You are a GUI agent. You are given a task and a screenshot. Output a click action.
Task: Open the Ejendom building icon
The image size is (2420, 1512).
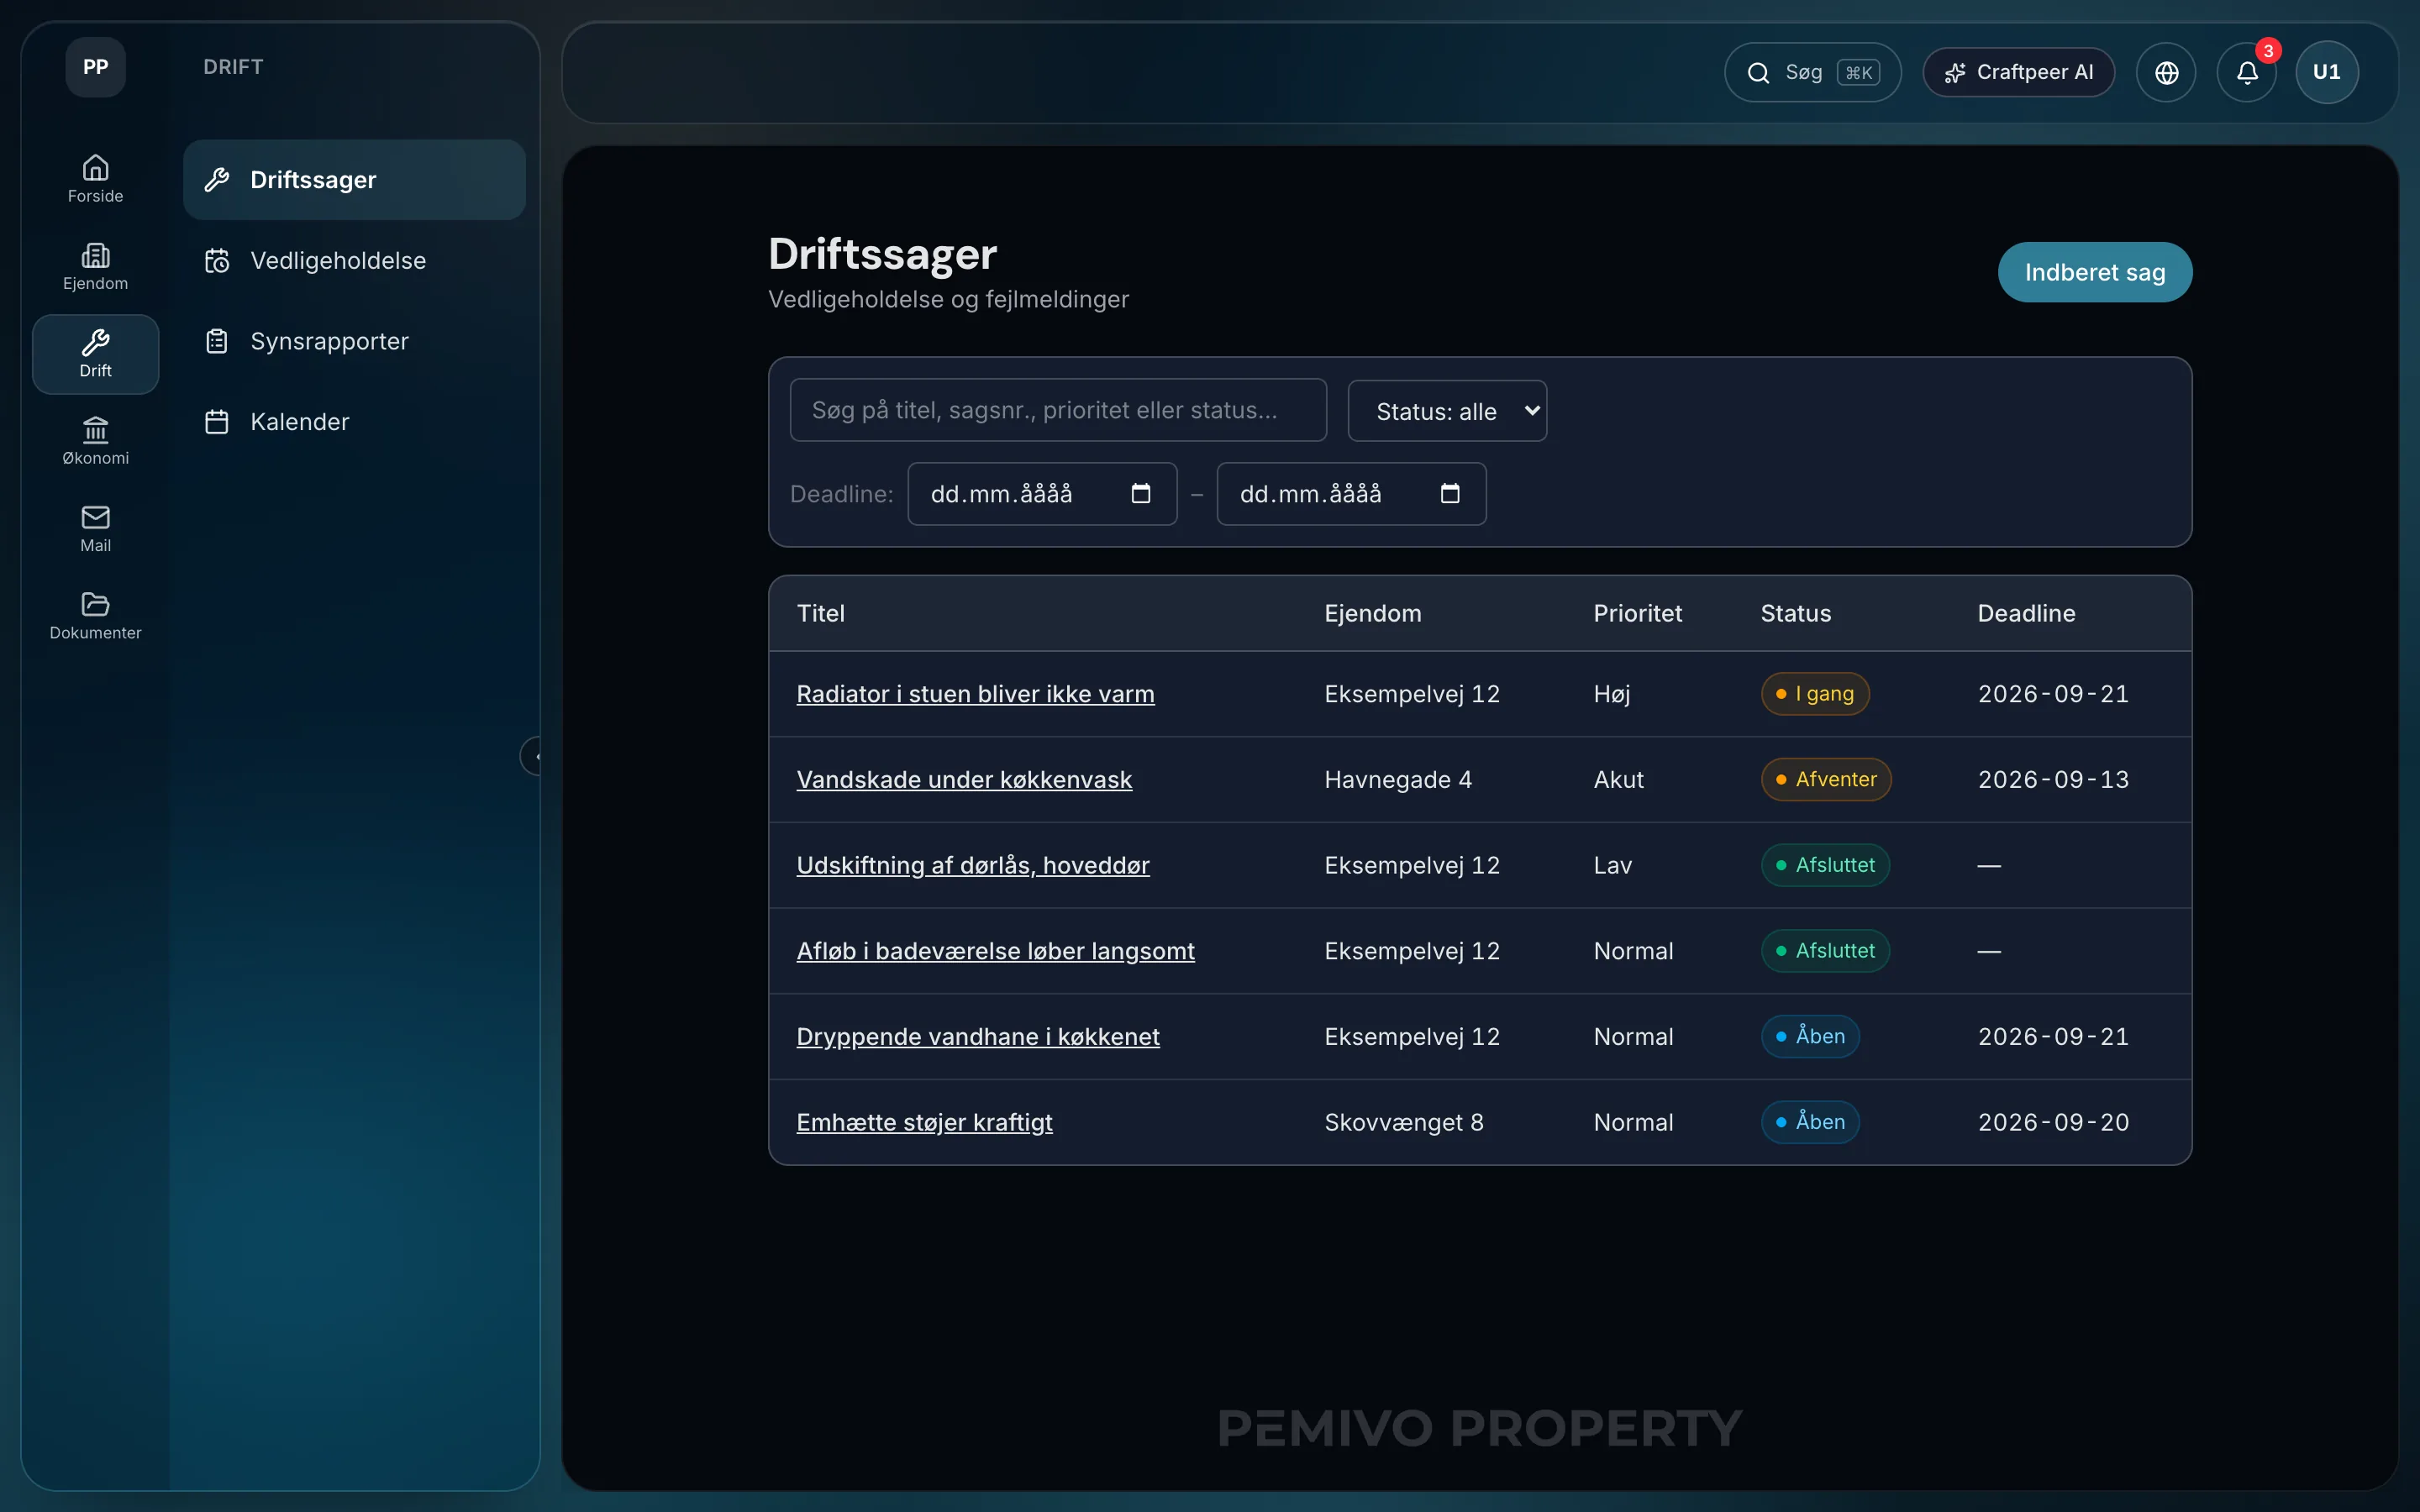coord(95,267)
